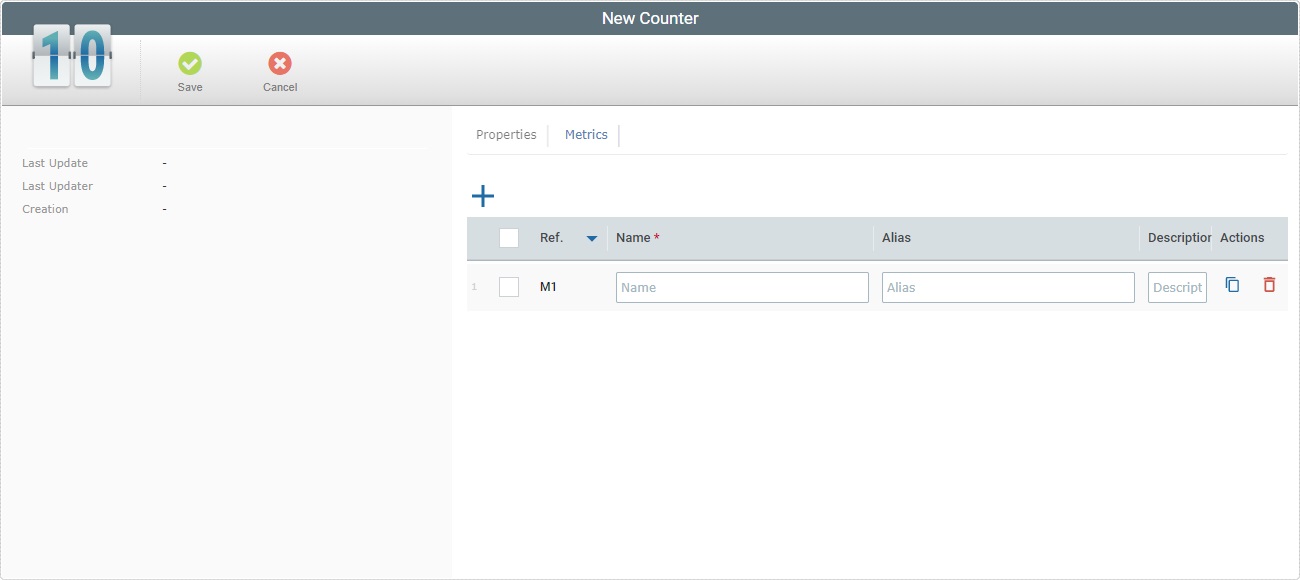
Task: Add a new metric with plus icon
Action: tap(483, 196)
